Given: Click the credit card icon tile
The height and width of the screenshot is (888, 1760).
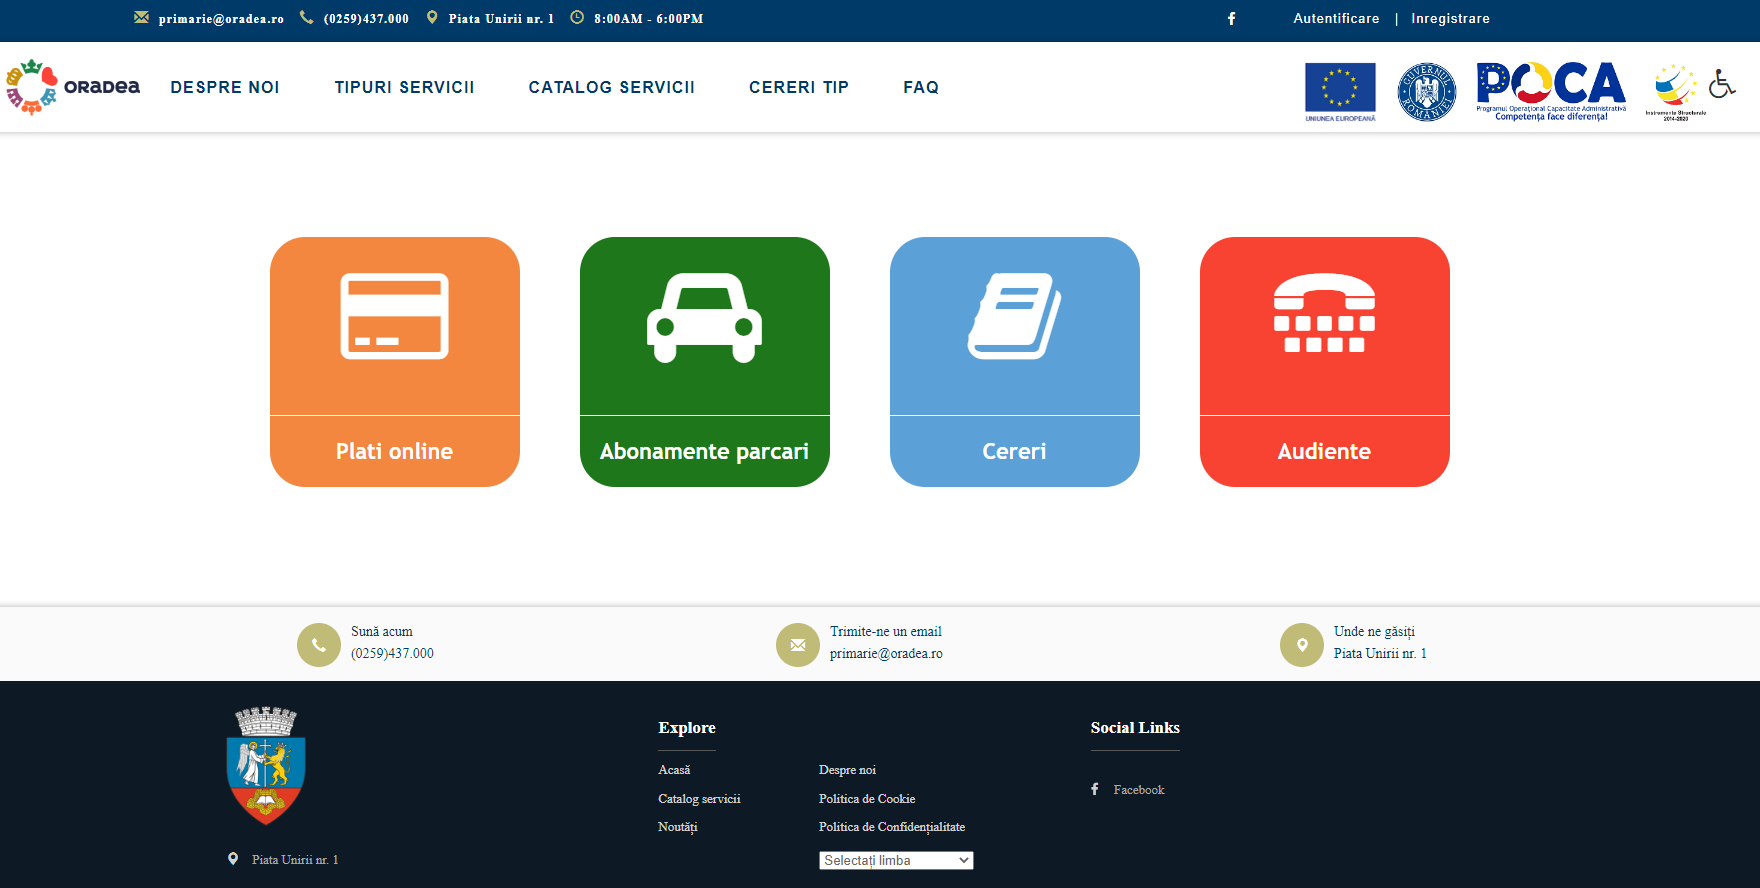Looking at the screenshot, I should (x=395, y=316).
